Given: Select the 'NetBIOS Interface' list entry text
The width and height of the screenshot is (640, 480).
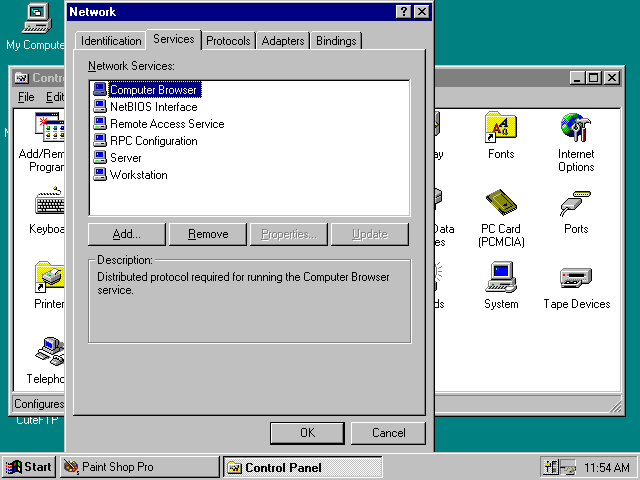Looking at the screenshot, I should click(153, 107).
